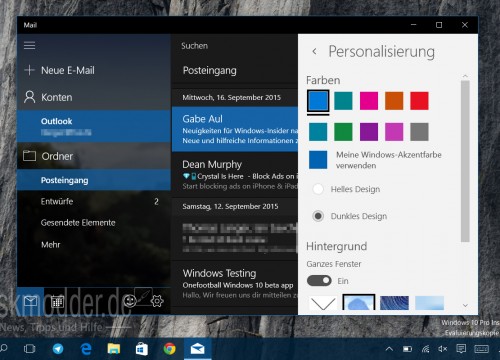Pick the orange accent color swatch
500x360 pixels.
pyautogui.click(x=394, y=101)
